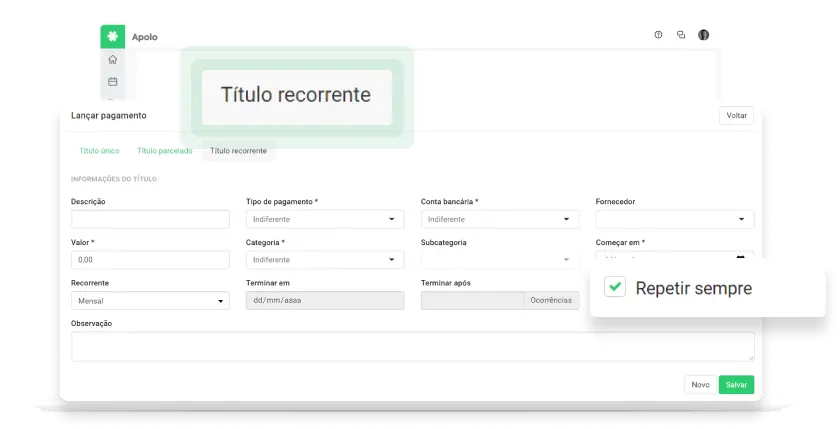This screenshot has width=840, height=429.
Task: Switch to the Título parcelado tab
Action: [x=165, y=151]
